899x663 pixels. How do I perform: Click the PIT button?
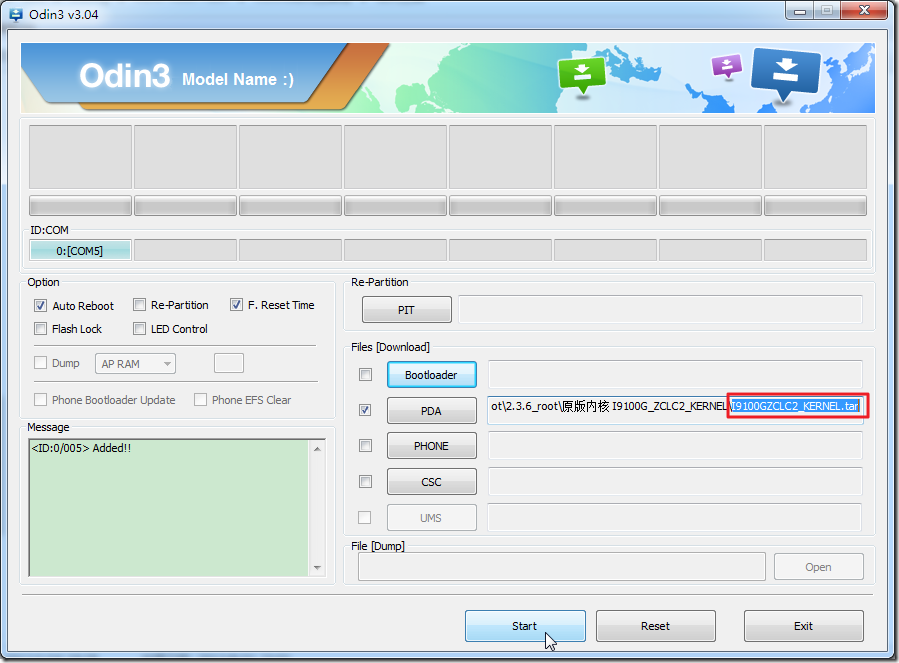[x=406, y=310]
